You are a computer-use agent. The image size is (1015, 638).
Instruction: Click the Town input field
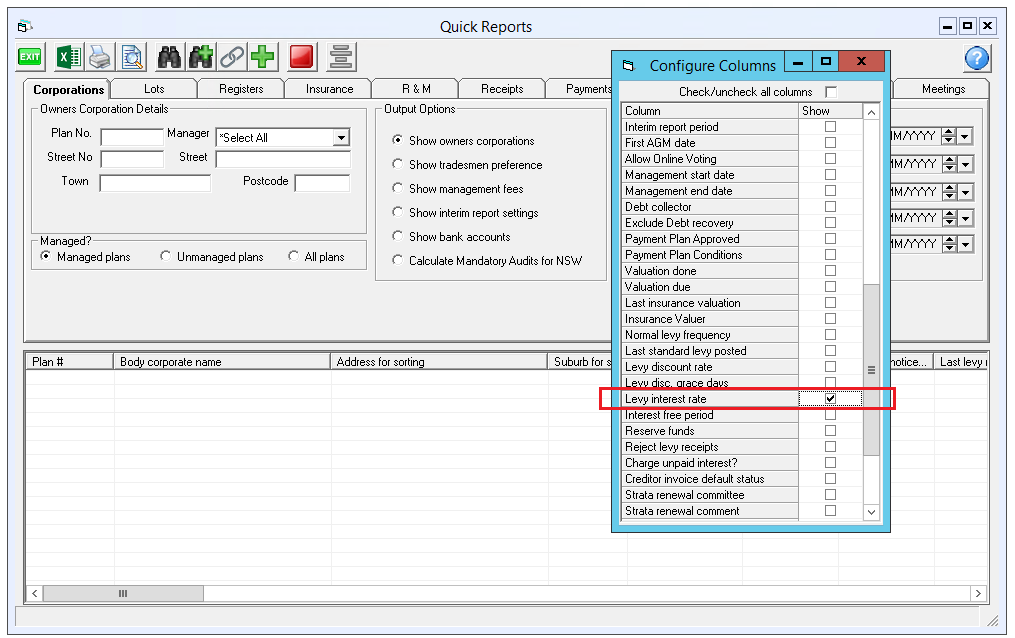click(155, 183)
